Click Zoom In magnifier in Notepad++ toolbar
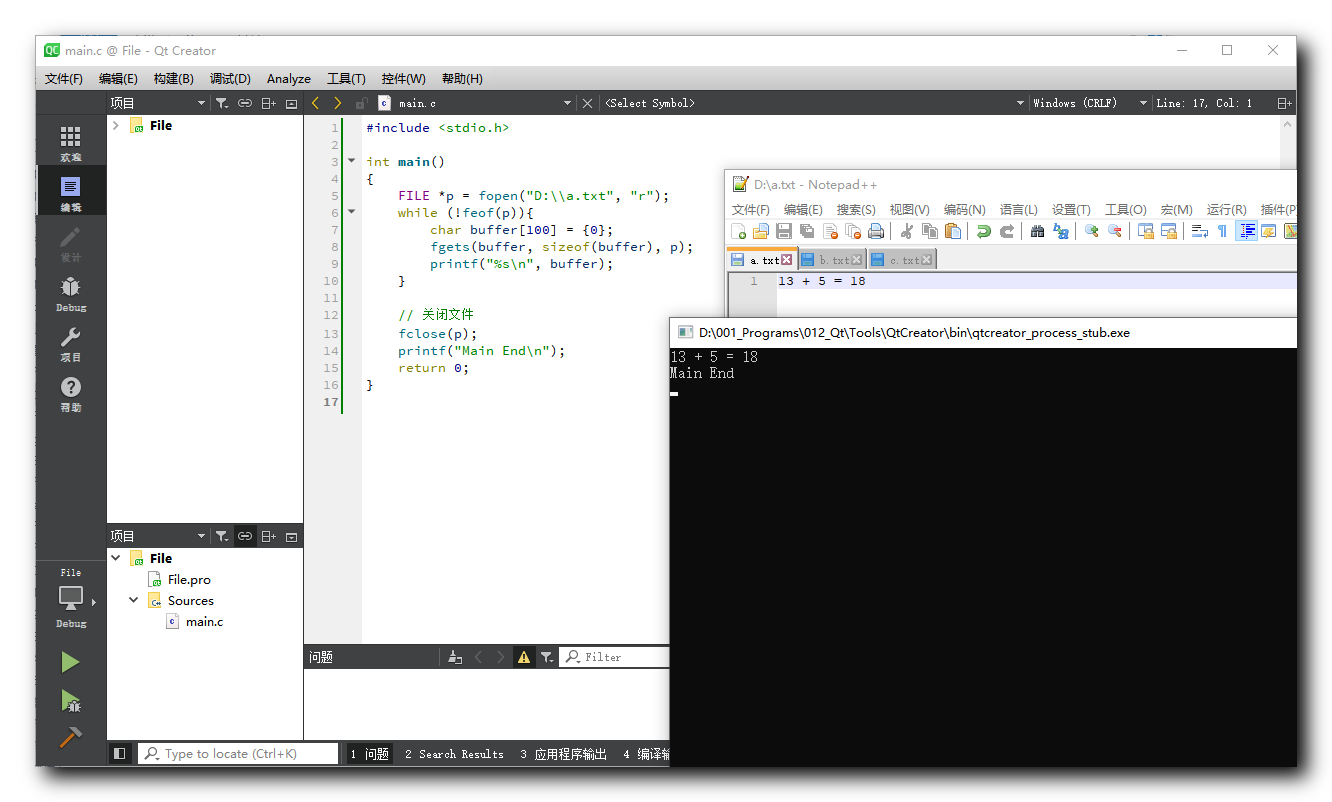Image resolution: width=1332 pixels, height=802 pixels. (1091, 231)
